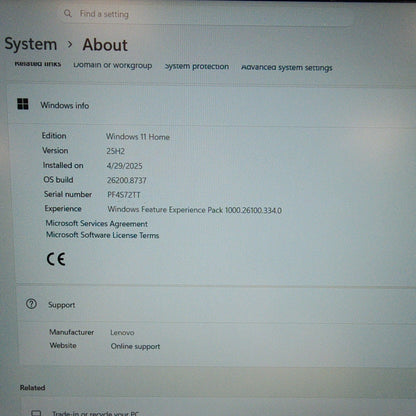Click the Serial number label

(x=68, y=194)
